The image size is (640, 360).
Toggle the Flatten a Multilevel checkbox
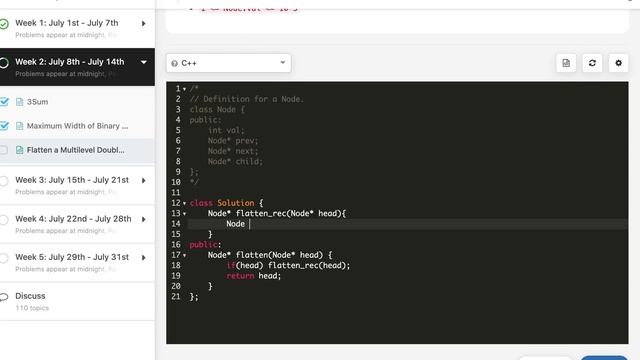(x=4, y=150)
